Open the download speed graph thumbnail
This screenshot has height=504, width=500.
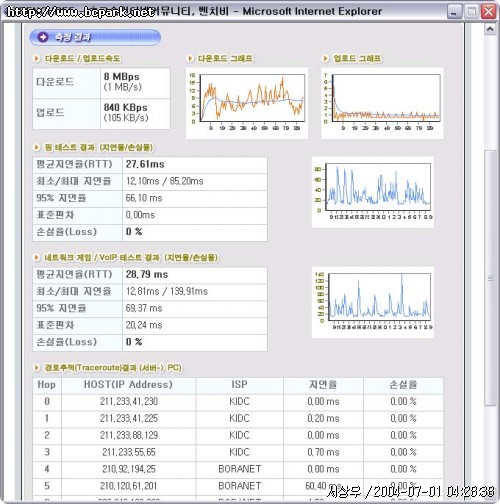click(x=247, y=103)
